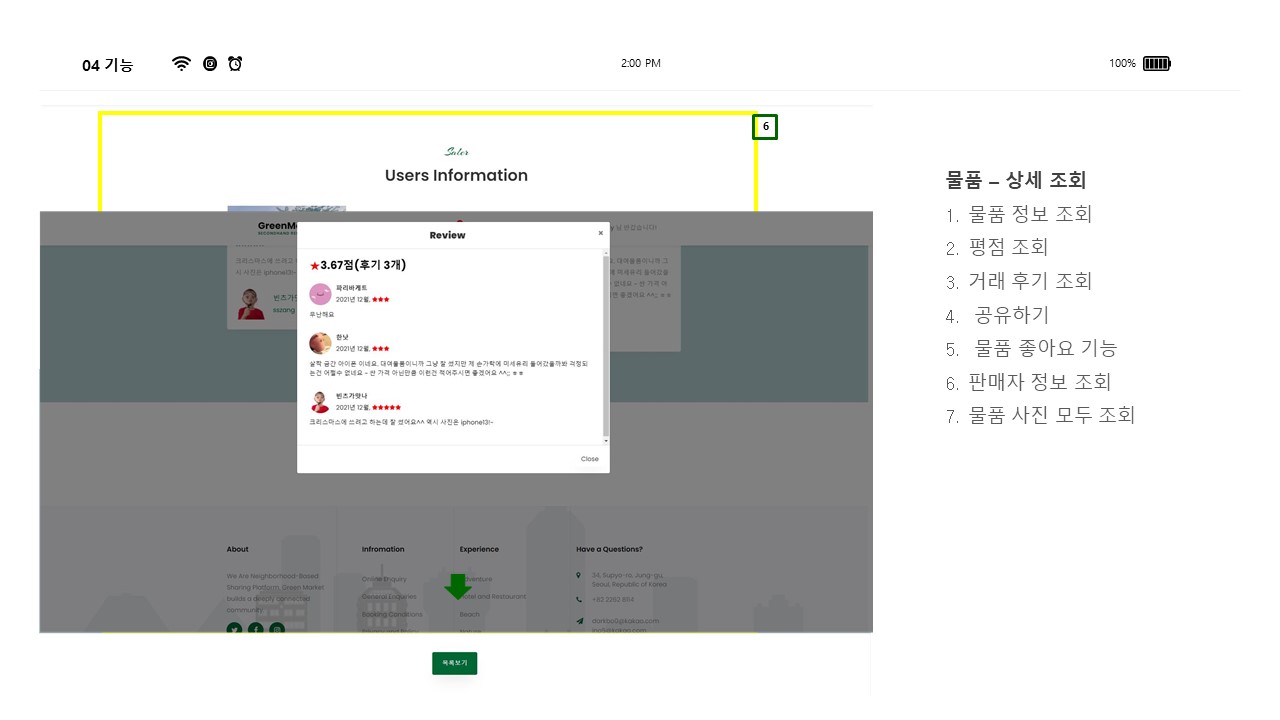The image size is (1280, 720).
Task: Click the green 목록보기 button
Action: (x=454, y=663)
